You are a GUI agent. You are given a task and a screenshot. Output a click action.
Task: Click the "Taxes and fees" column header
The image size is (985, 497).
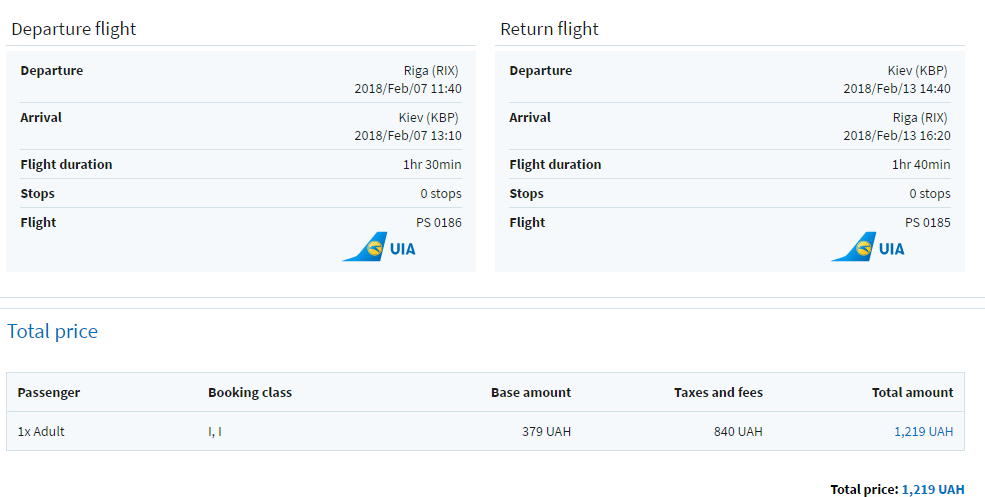pyautogui.click(x=718, y=393)
